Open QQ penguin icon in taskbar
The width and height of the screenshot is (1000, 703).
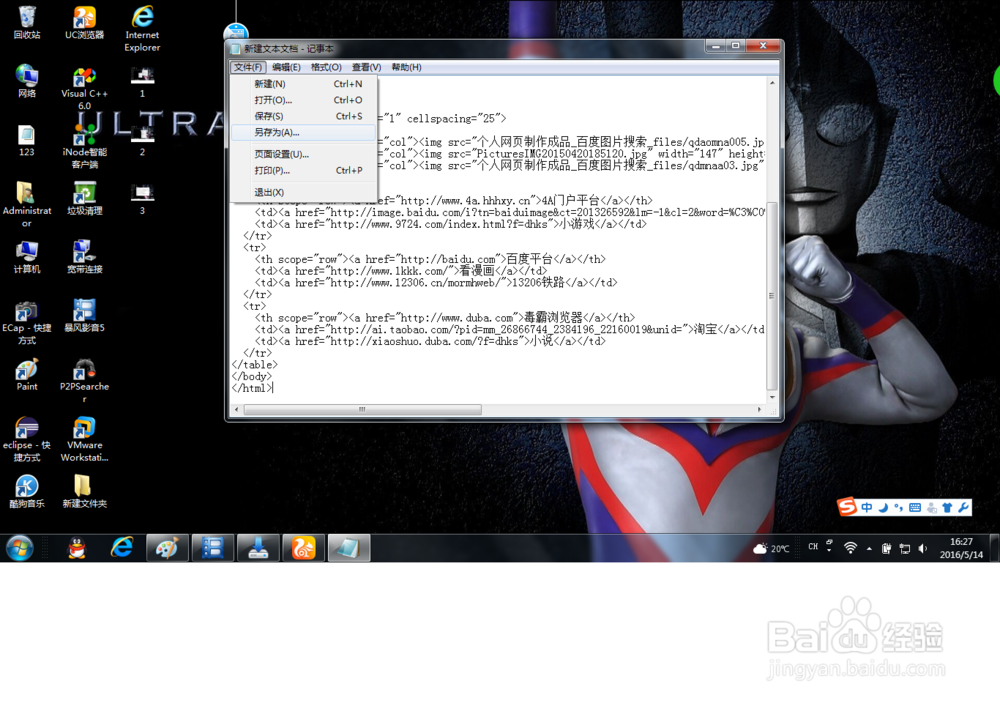tap(77, 548)
